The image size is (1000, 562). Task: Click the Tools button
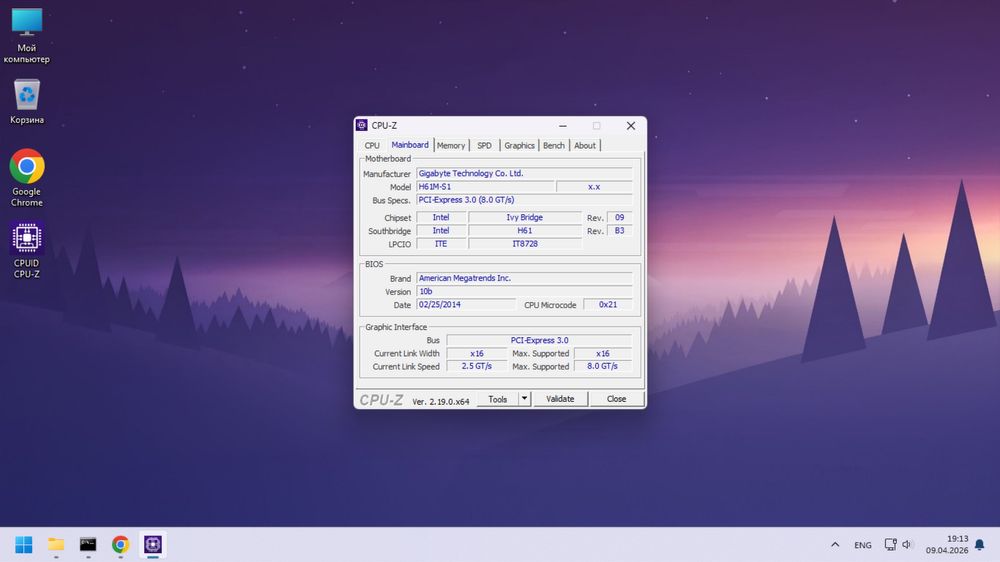pyautogui.click(x=497, y=399)
